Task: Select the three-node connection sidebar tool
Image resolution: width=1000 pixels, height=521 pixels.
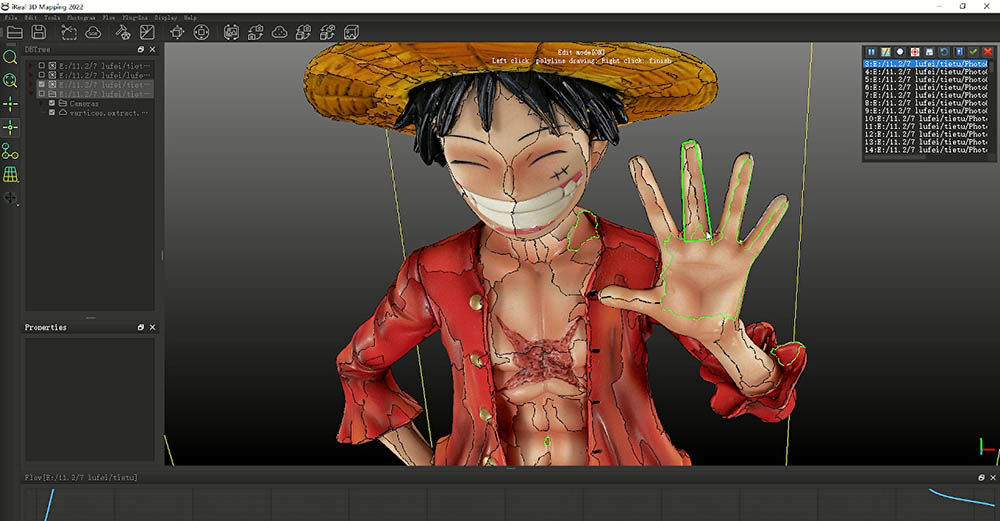Action: pos(10,151)
